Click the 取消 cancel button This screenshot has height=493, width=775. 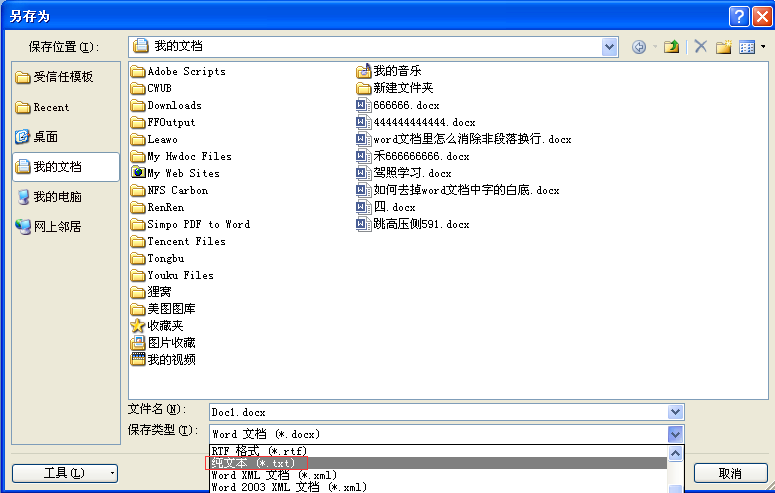click(x=730, y=473)
